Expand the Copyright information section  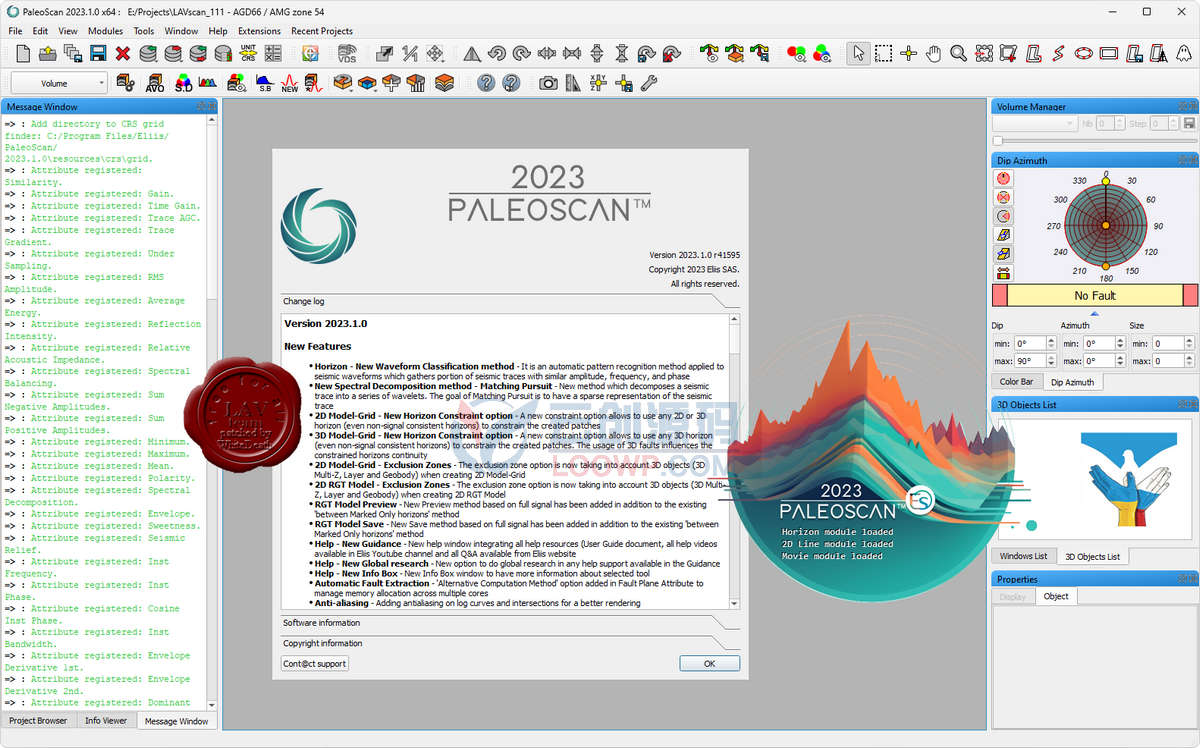[x=510, y=643]
